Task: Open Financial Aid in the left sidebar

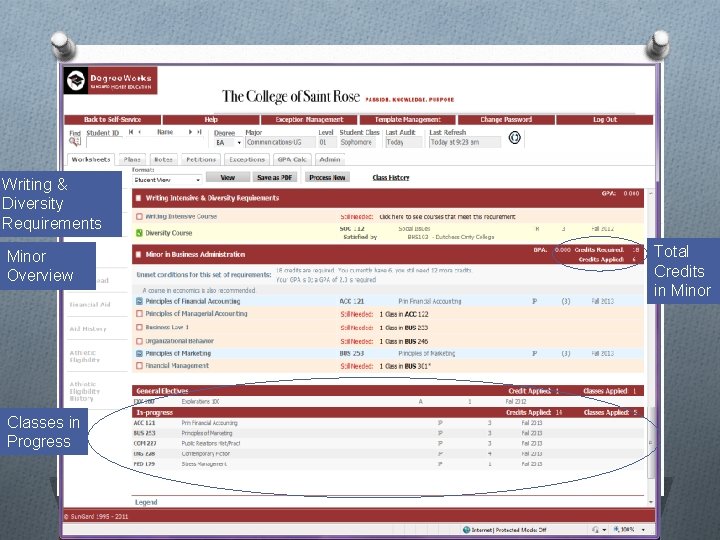Action: point(90,304)
